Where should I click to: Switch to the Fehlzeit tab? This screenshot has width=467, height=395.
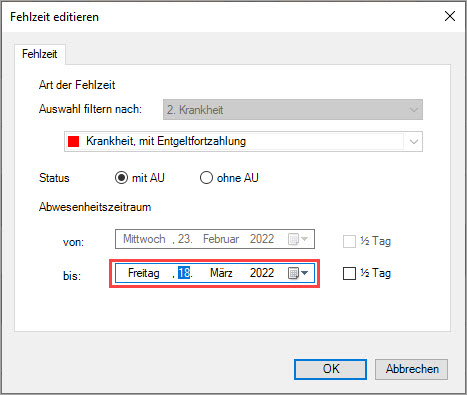pos(40,54)
